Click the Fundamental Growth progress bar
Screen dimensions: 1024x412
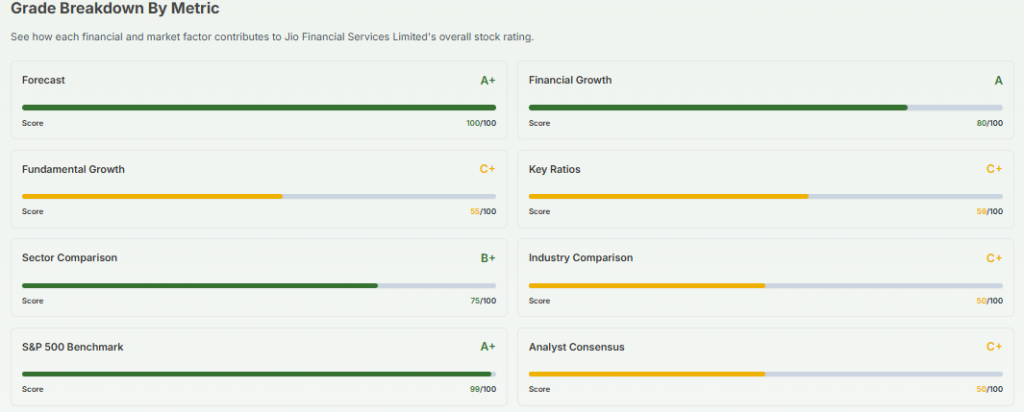(259, 197)
